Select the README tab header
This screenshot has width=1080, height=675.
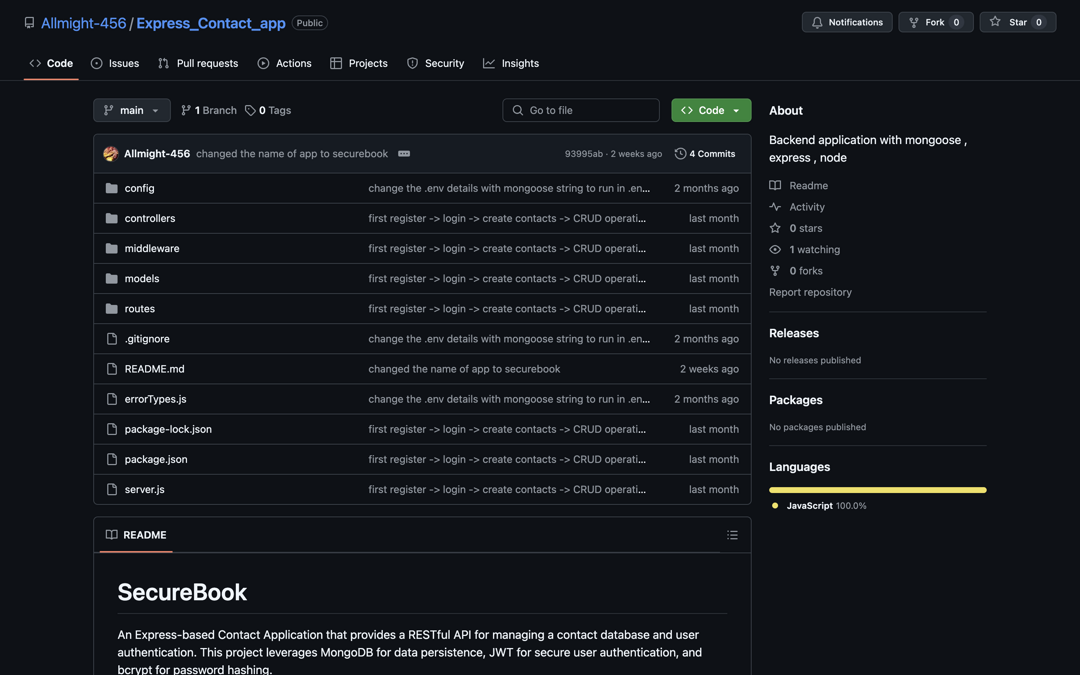pyautogui.click(x=136, y=535)
